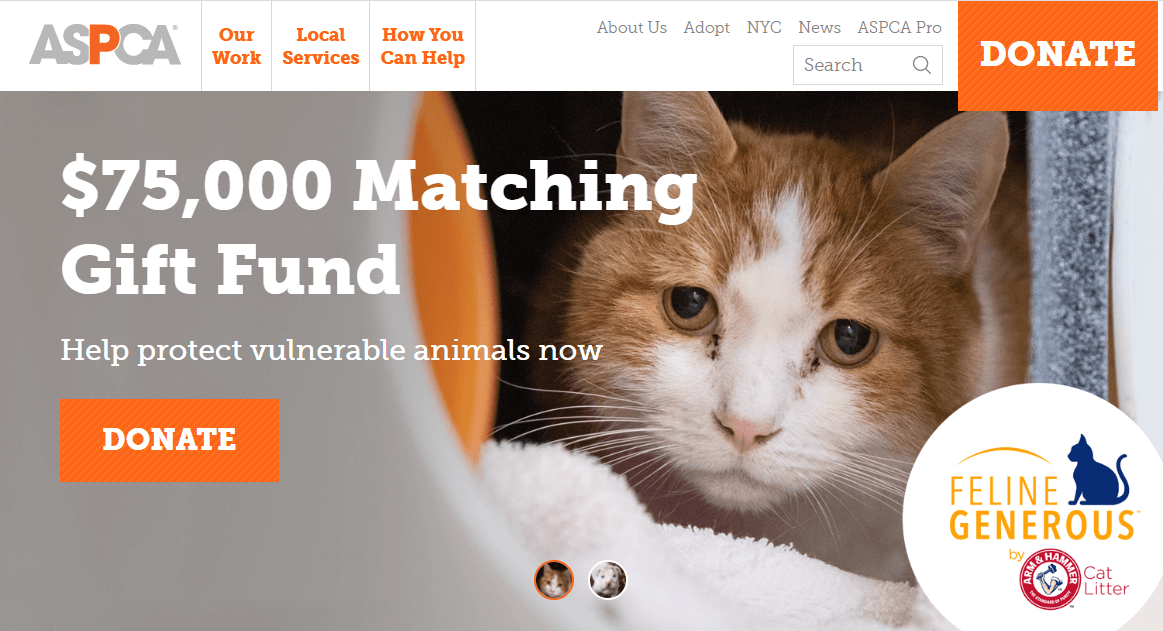The image size is (1163, 631).
Task: Click the Arm & Hammer Cat Litter logo
Action: (1074, 578)
